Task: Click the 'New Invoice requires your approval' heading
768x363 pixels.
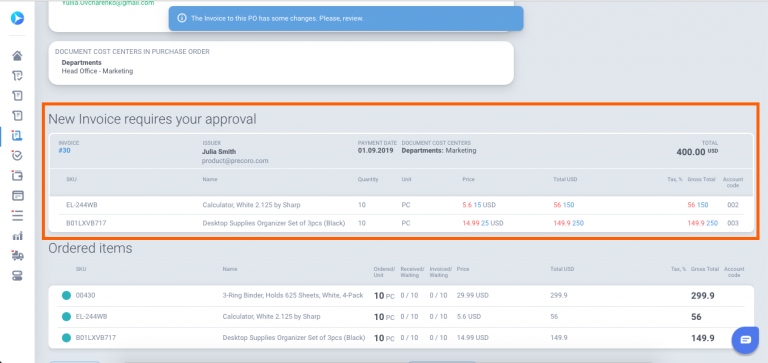Action: [x=152, y=119]
